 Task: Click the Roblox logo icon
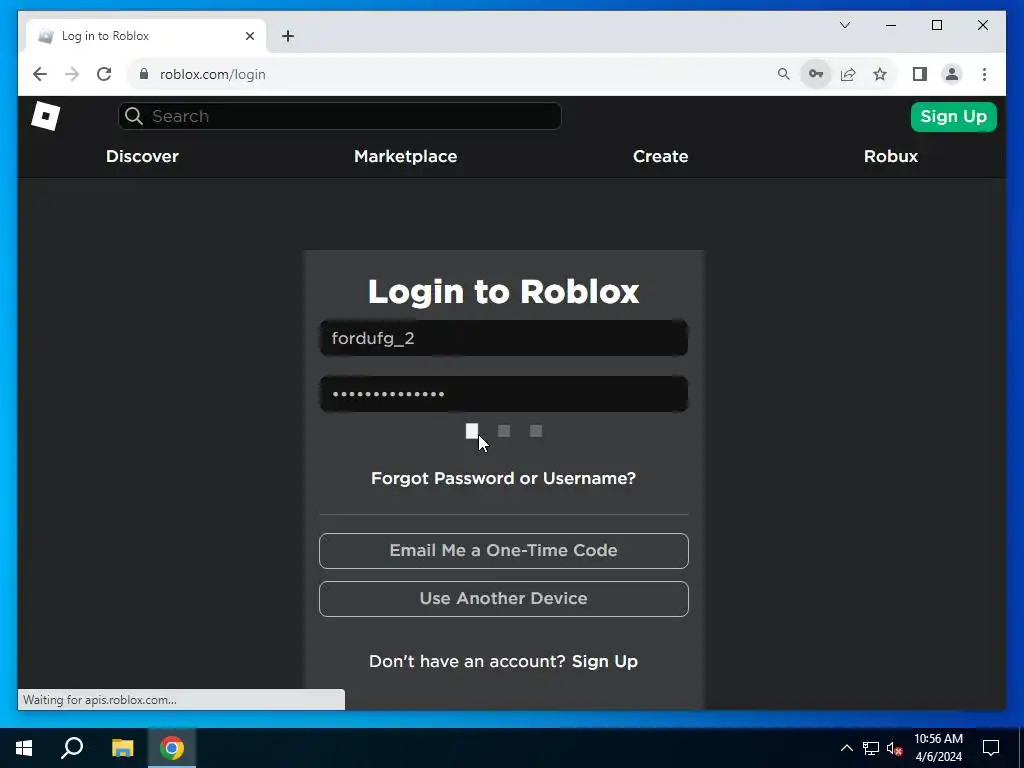tap(46, 116)
